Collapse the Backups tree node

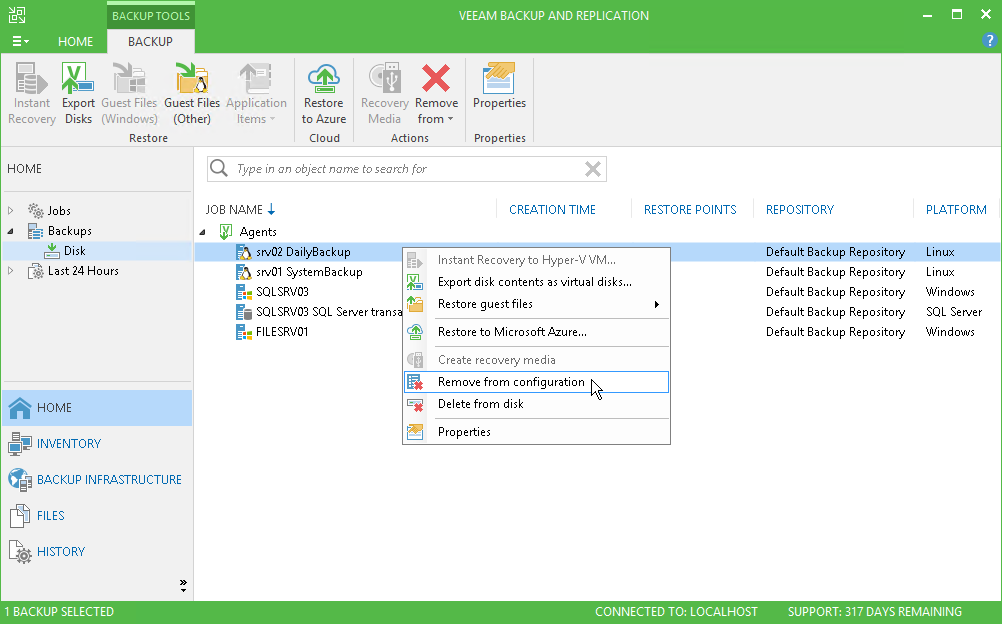tap(10, 231)
